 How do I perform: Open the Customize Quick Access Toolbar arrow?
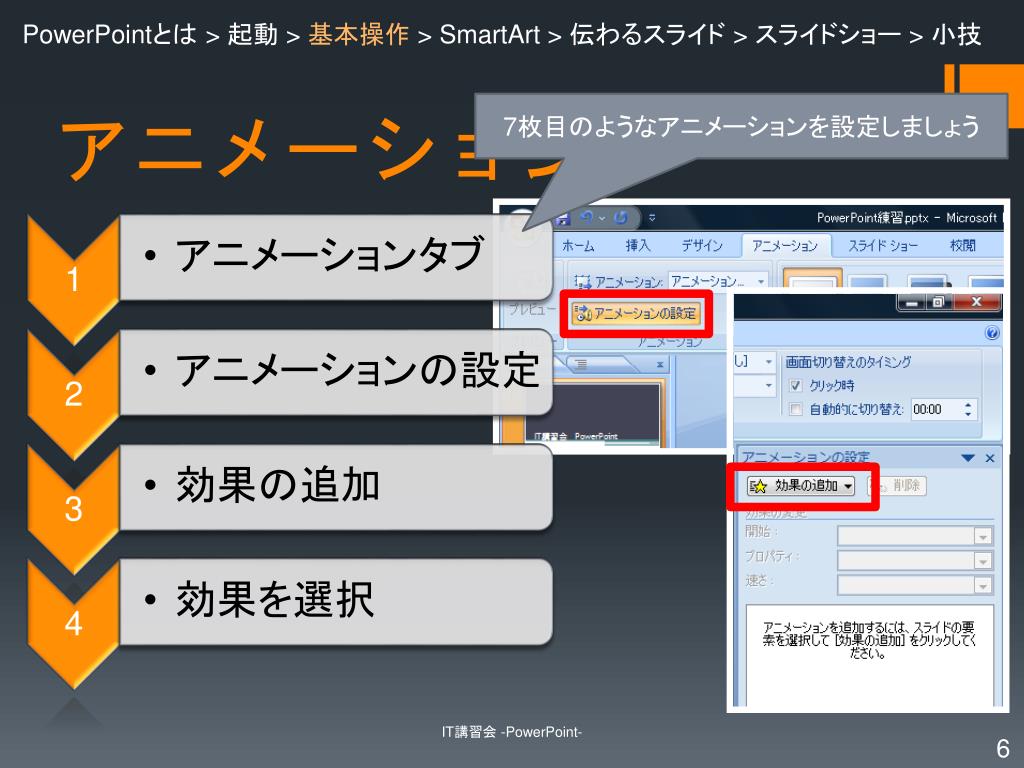[x=651, y=217]
